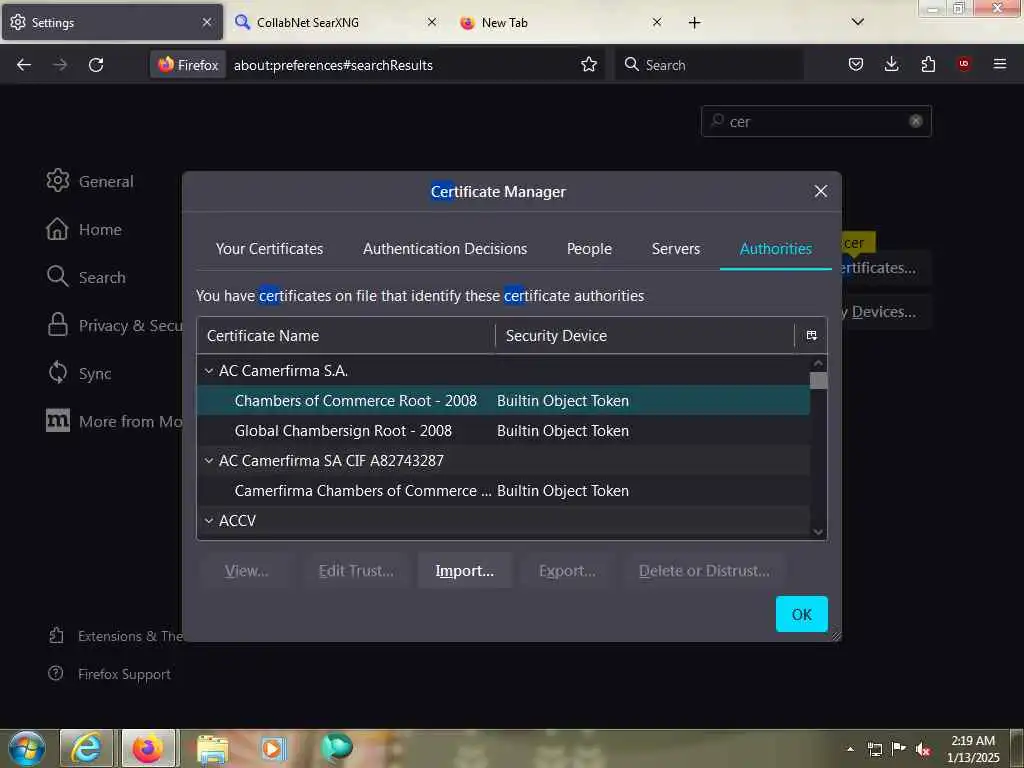This screenshot has height=768, width=1024.
Task: Open General settings category
Action: [x=89, y=181]
